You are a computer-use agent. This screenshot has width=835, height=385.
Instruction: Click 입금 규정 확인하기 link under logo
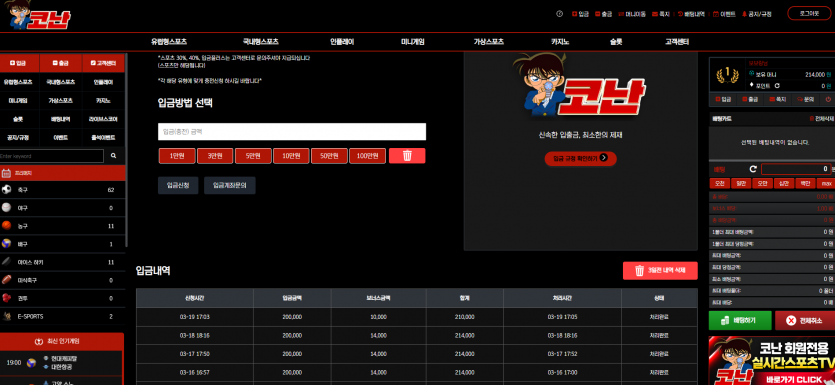[x=580, y=158]
